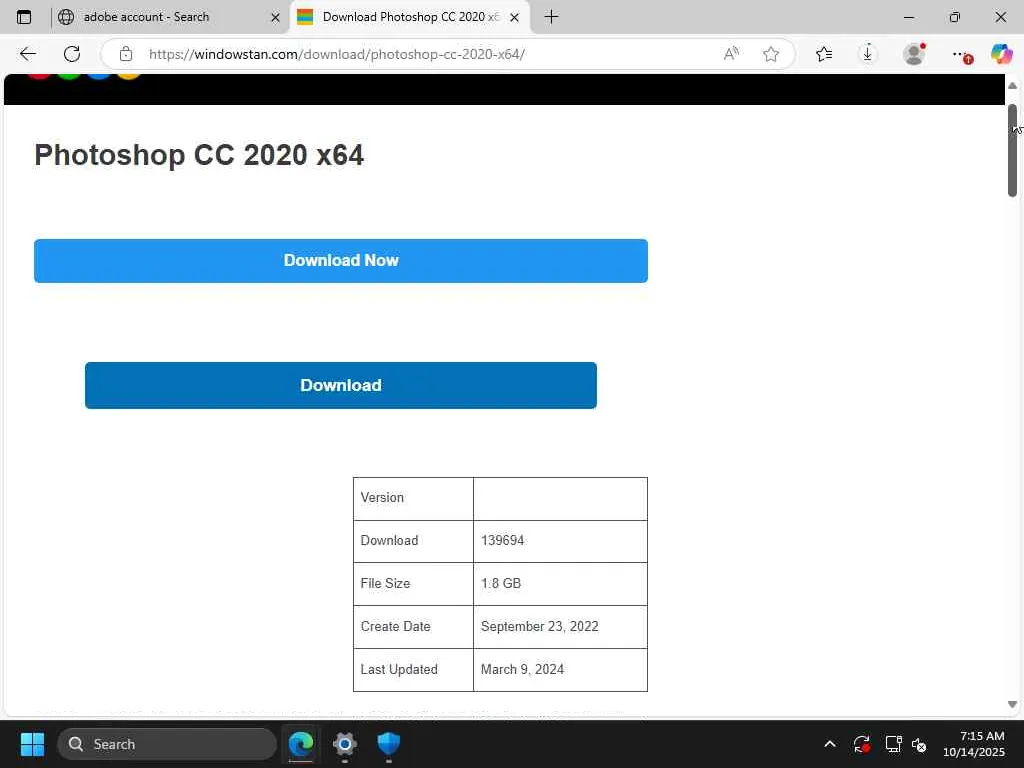Click the Windows Update tray icon
The height and width of the screenshot is (768, 1024).
pos(861,744)
